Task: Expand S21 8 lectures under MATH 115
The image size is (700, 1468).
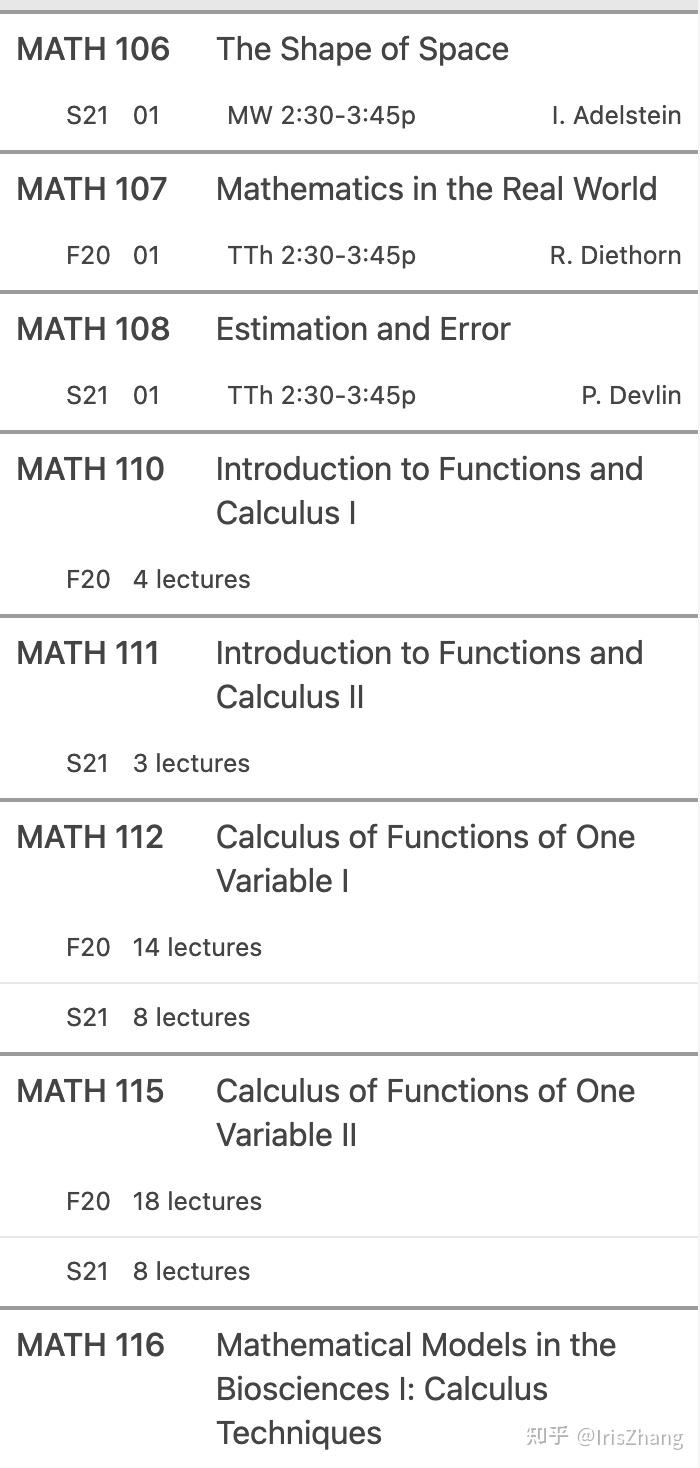Action: click(x=158, y=1271)
